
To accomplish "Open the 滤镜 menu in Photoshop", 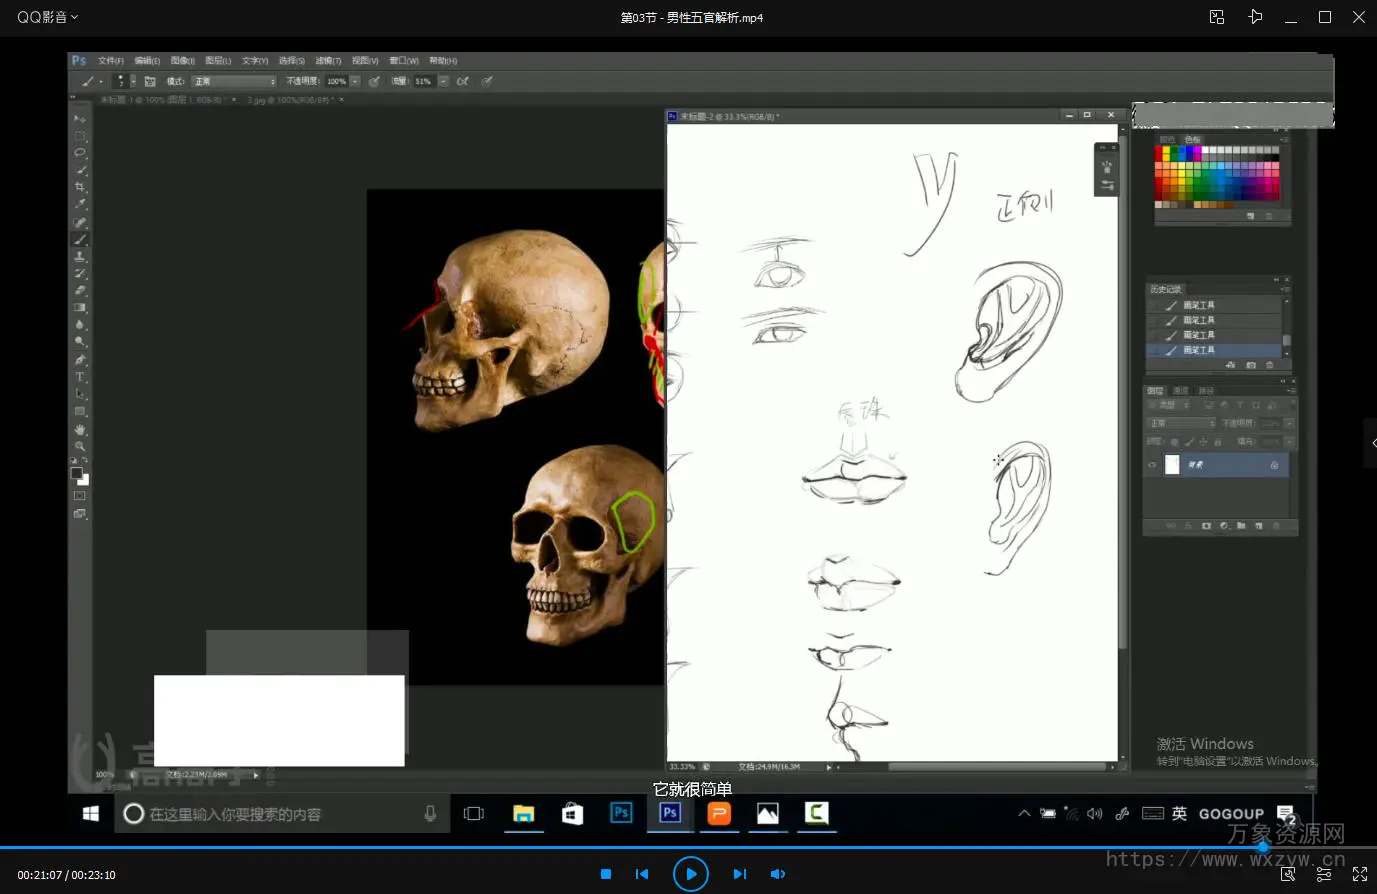I will [x=327, y=61].
